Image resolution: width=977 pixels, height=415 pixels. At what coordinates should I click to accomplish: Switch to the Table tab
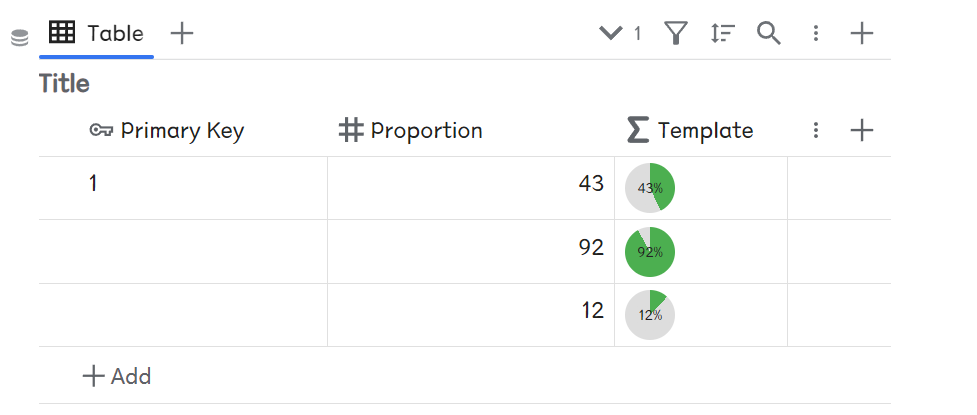[x=96, y=33]
